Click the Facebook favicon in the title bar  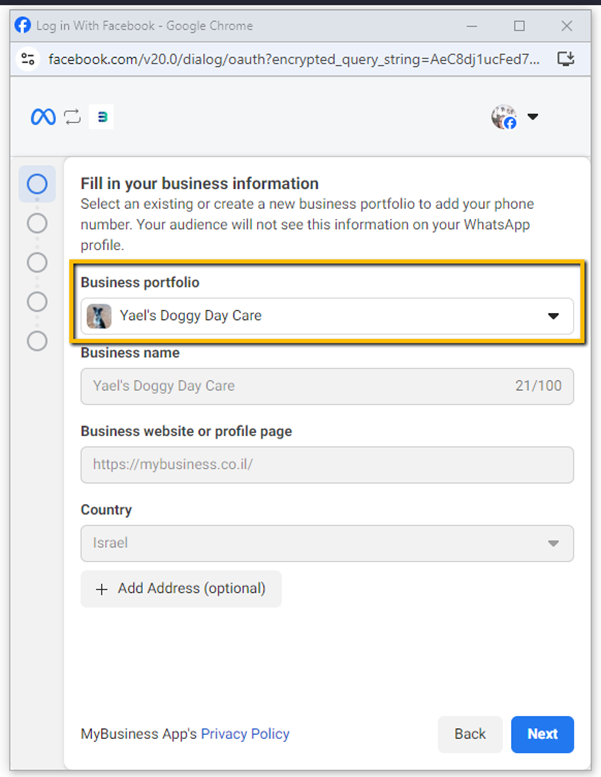click(x=23, y=25)
